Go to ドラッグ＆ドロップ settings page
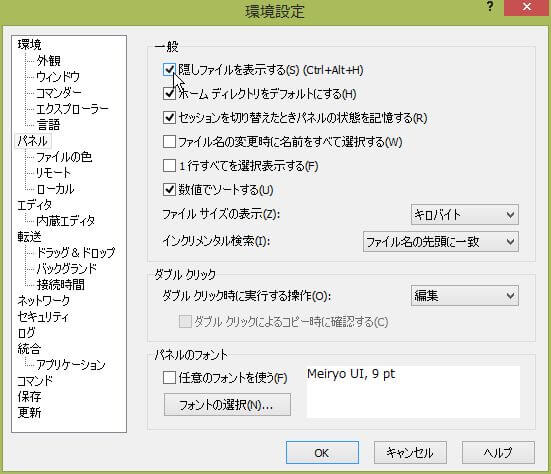This screenshot has width=551, height=474. coord(76,253)
